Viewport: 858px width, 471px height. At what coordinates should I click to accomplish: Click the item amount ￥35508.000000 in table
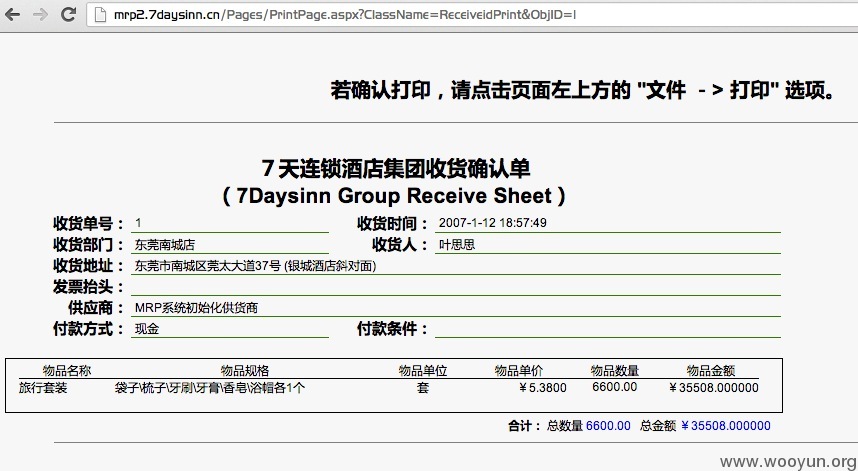pyautogui.click(x=714, y=388)
